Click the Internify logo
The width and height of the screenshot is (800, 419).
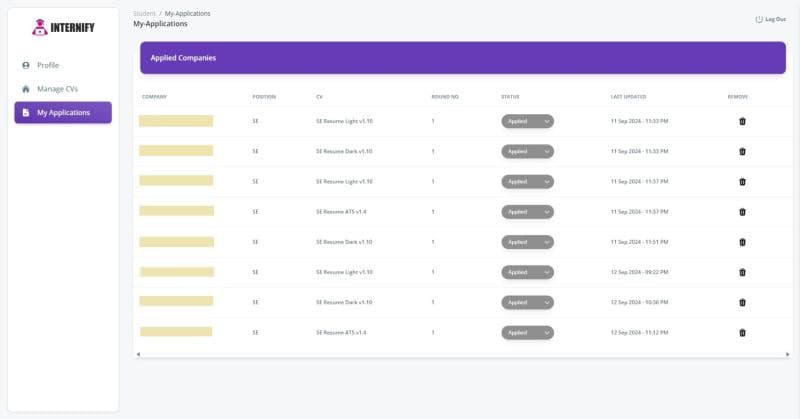(63, 28)
